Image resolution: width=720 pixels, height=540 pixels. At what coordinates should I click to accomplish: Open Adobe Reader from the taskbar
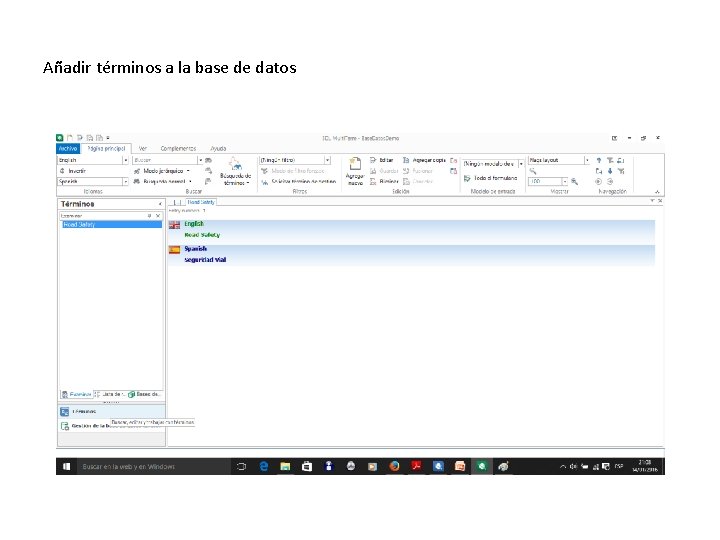pos(416,466)
